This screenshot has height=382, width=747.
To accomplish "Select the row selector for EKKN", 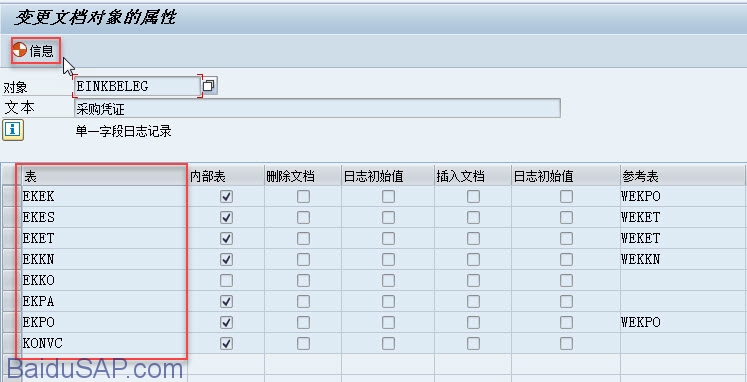I will [x=11, y=259].
